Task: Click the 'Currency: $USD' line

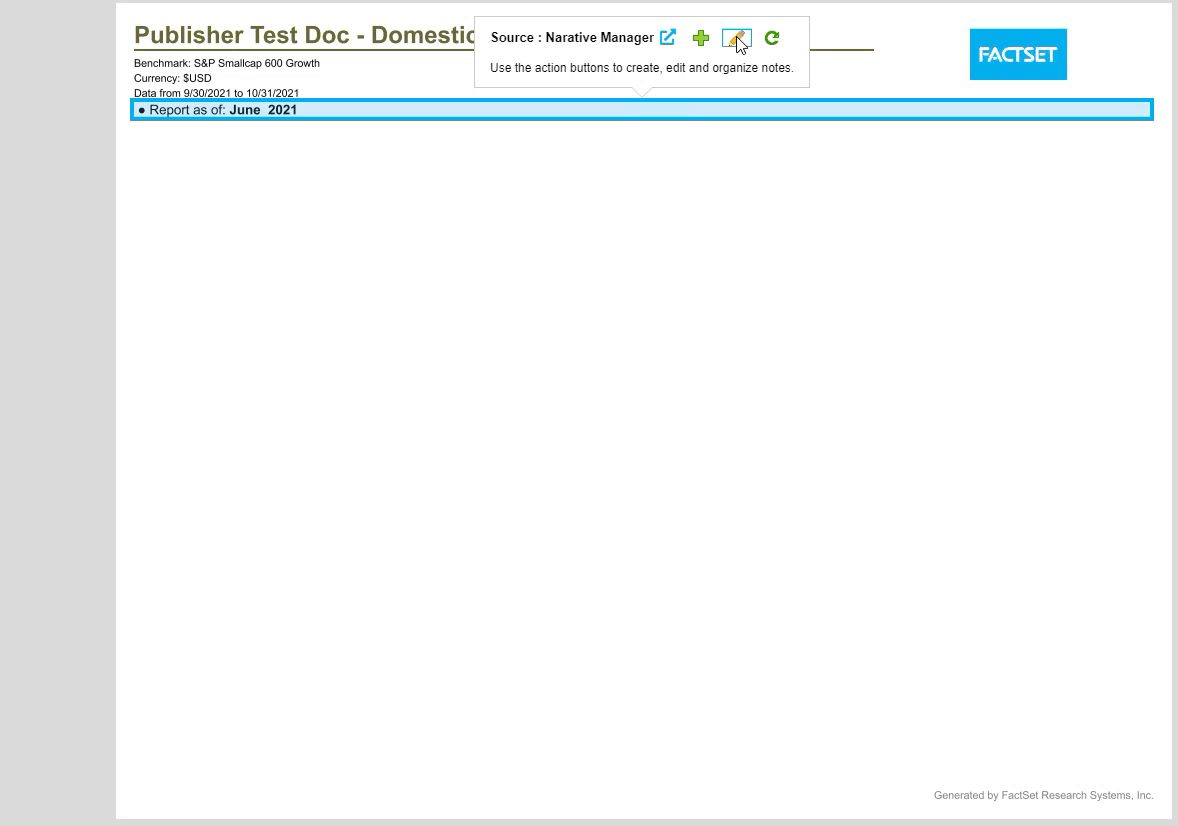Action: 173,78
